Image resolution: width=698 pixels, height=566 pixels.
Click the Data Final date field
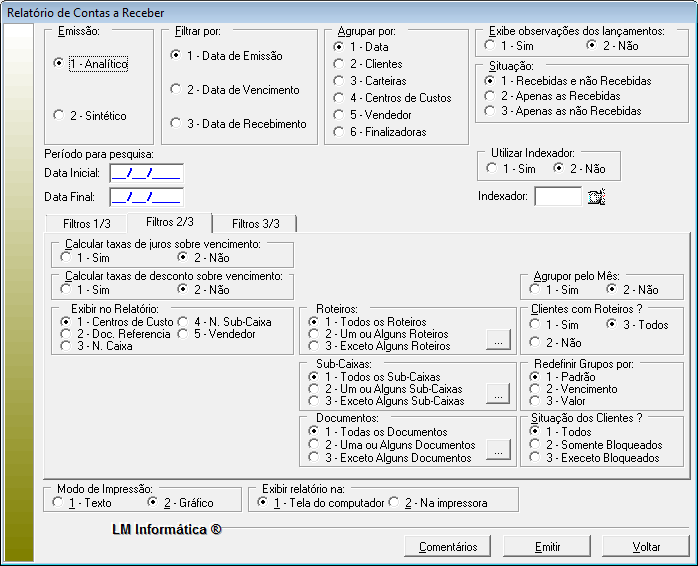point(146,197)
